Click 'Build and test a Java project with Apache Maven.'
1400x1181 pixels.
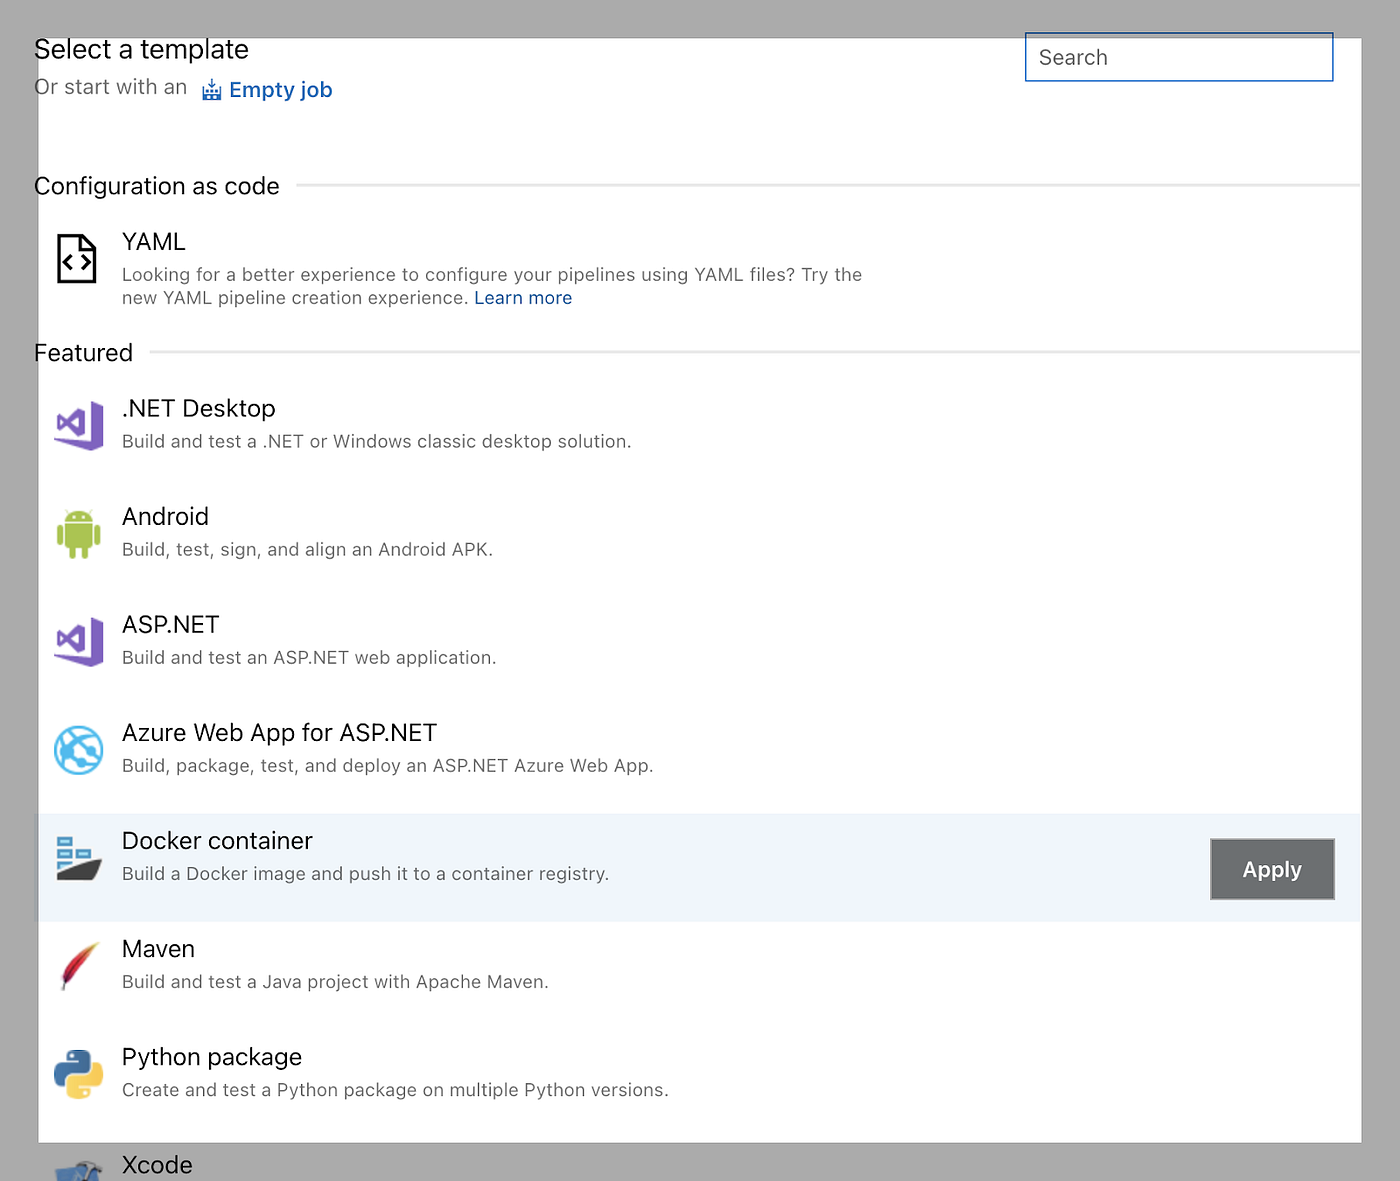[x=335, y=982]
